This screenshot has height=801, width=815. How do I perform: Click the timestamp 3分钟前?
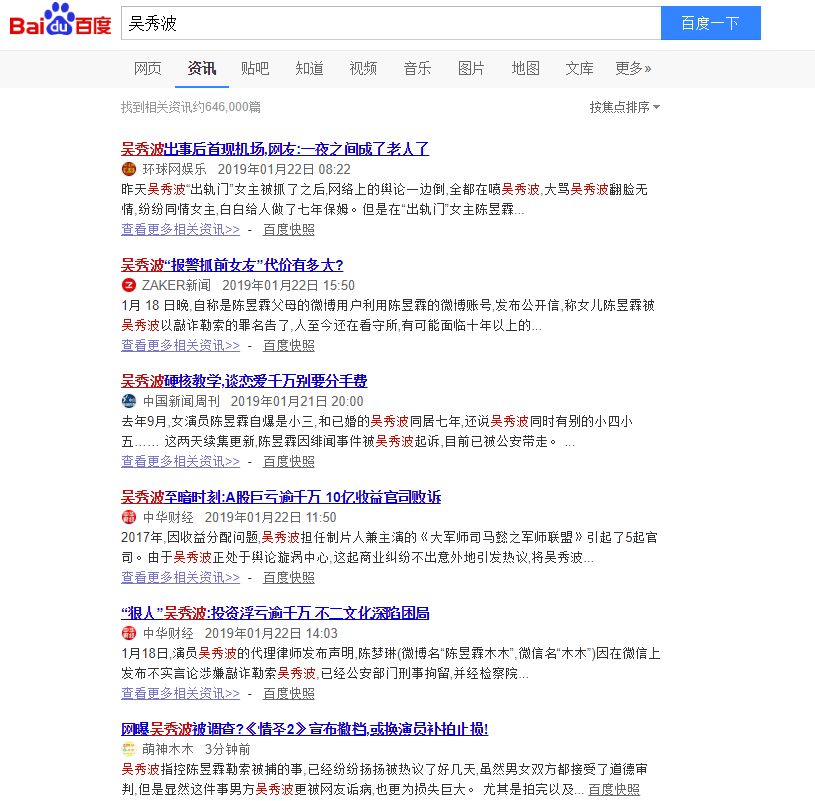tap(228, 749)
